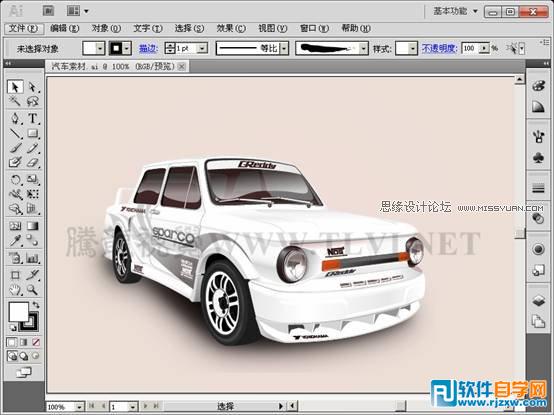Open the artboard navigation dropdown
The width and height of the screenshot is (554, 415).
tap(133, 407)
